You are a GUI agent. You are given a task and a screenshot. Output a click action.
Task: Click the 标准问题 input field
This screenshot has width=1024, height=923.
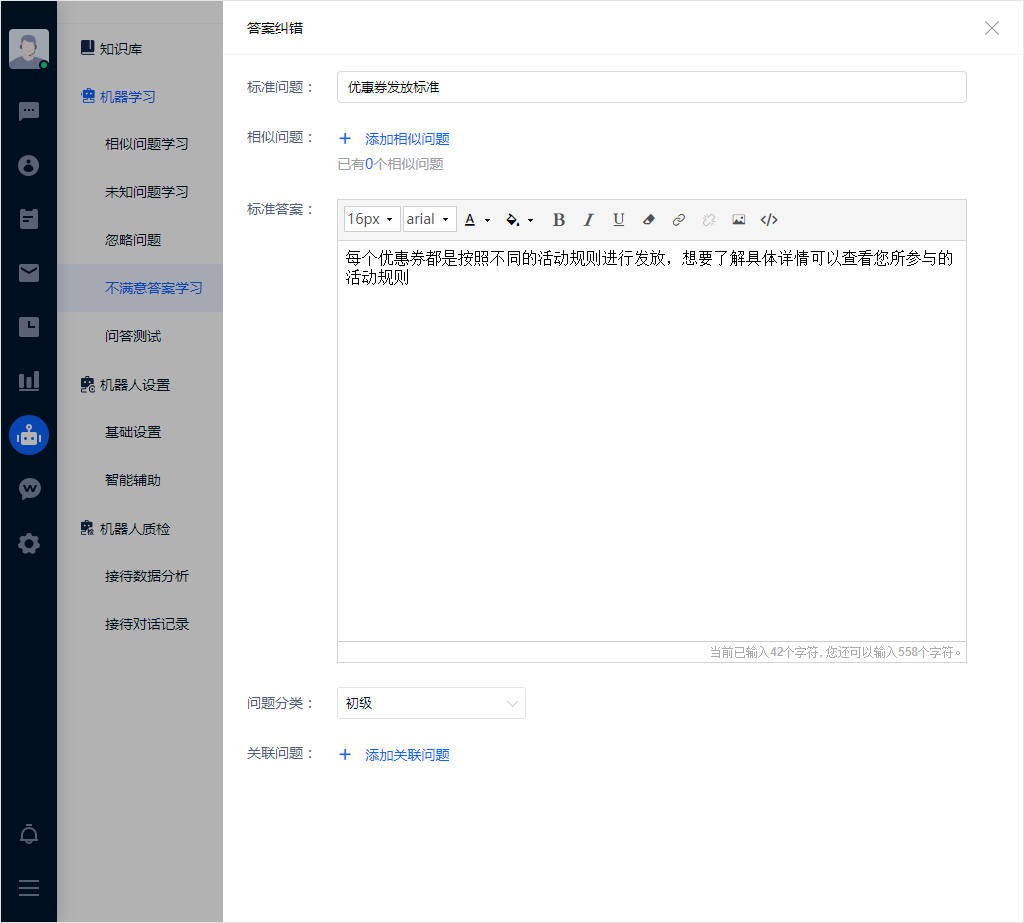click(651, 87)
